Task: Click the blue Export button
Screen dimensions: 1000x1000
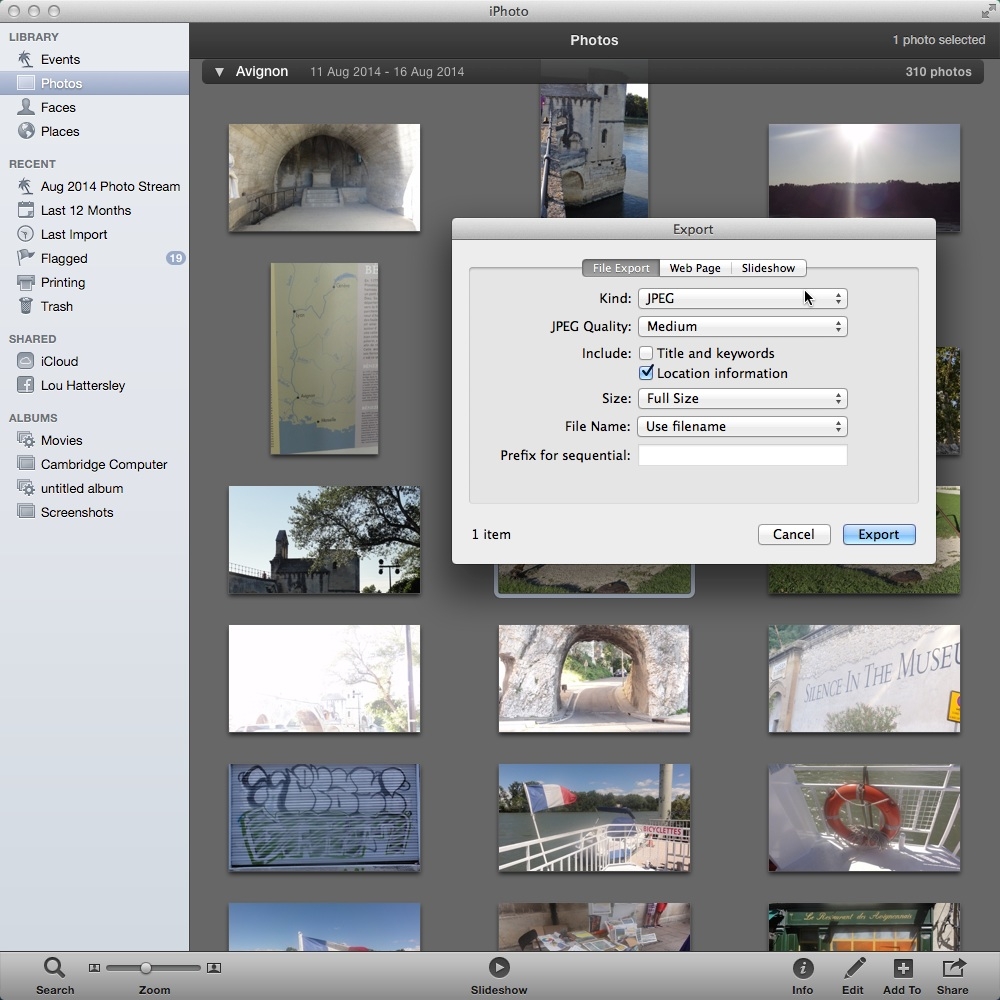Action: pos(879,534)
